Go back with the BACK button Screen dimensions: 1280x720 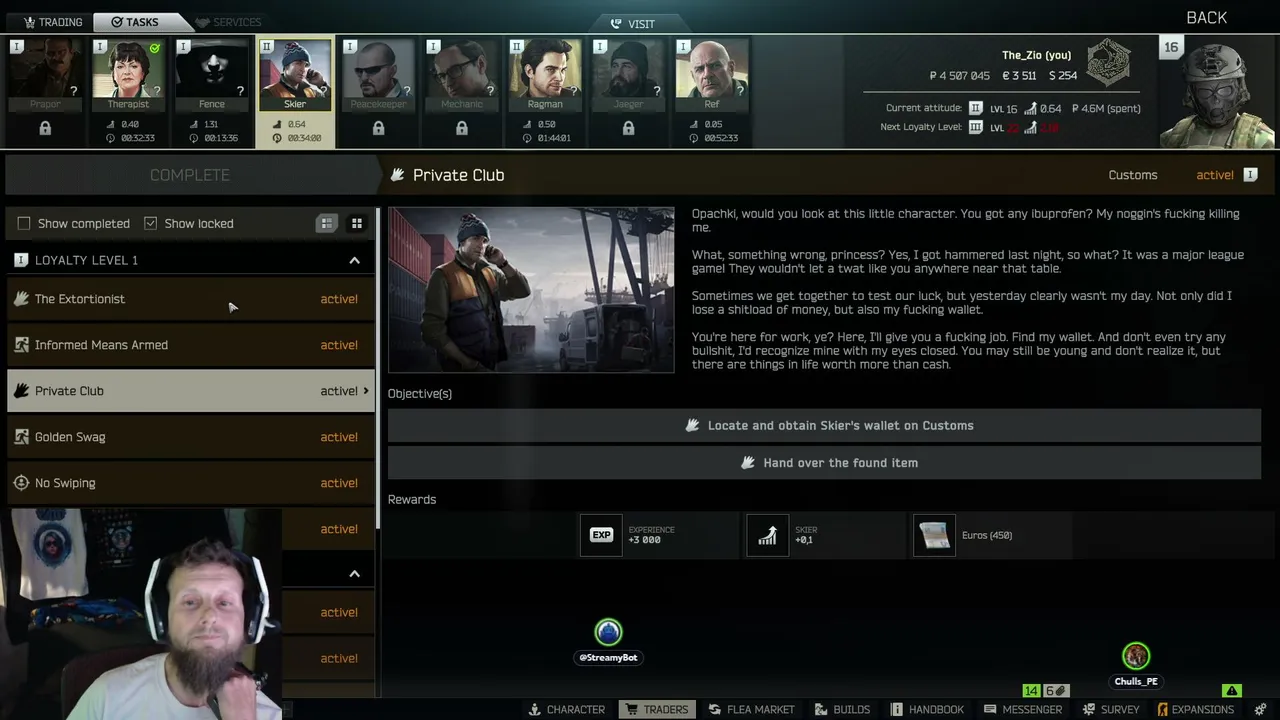click(x=1206, y=18)
